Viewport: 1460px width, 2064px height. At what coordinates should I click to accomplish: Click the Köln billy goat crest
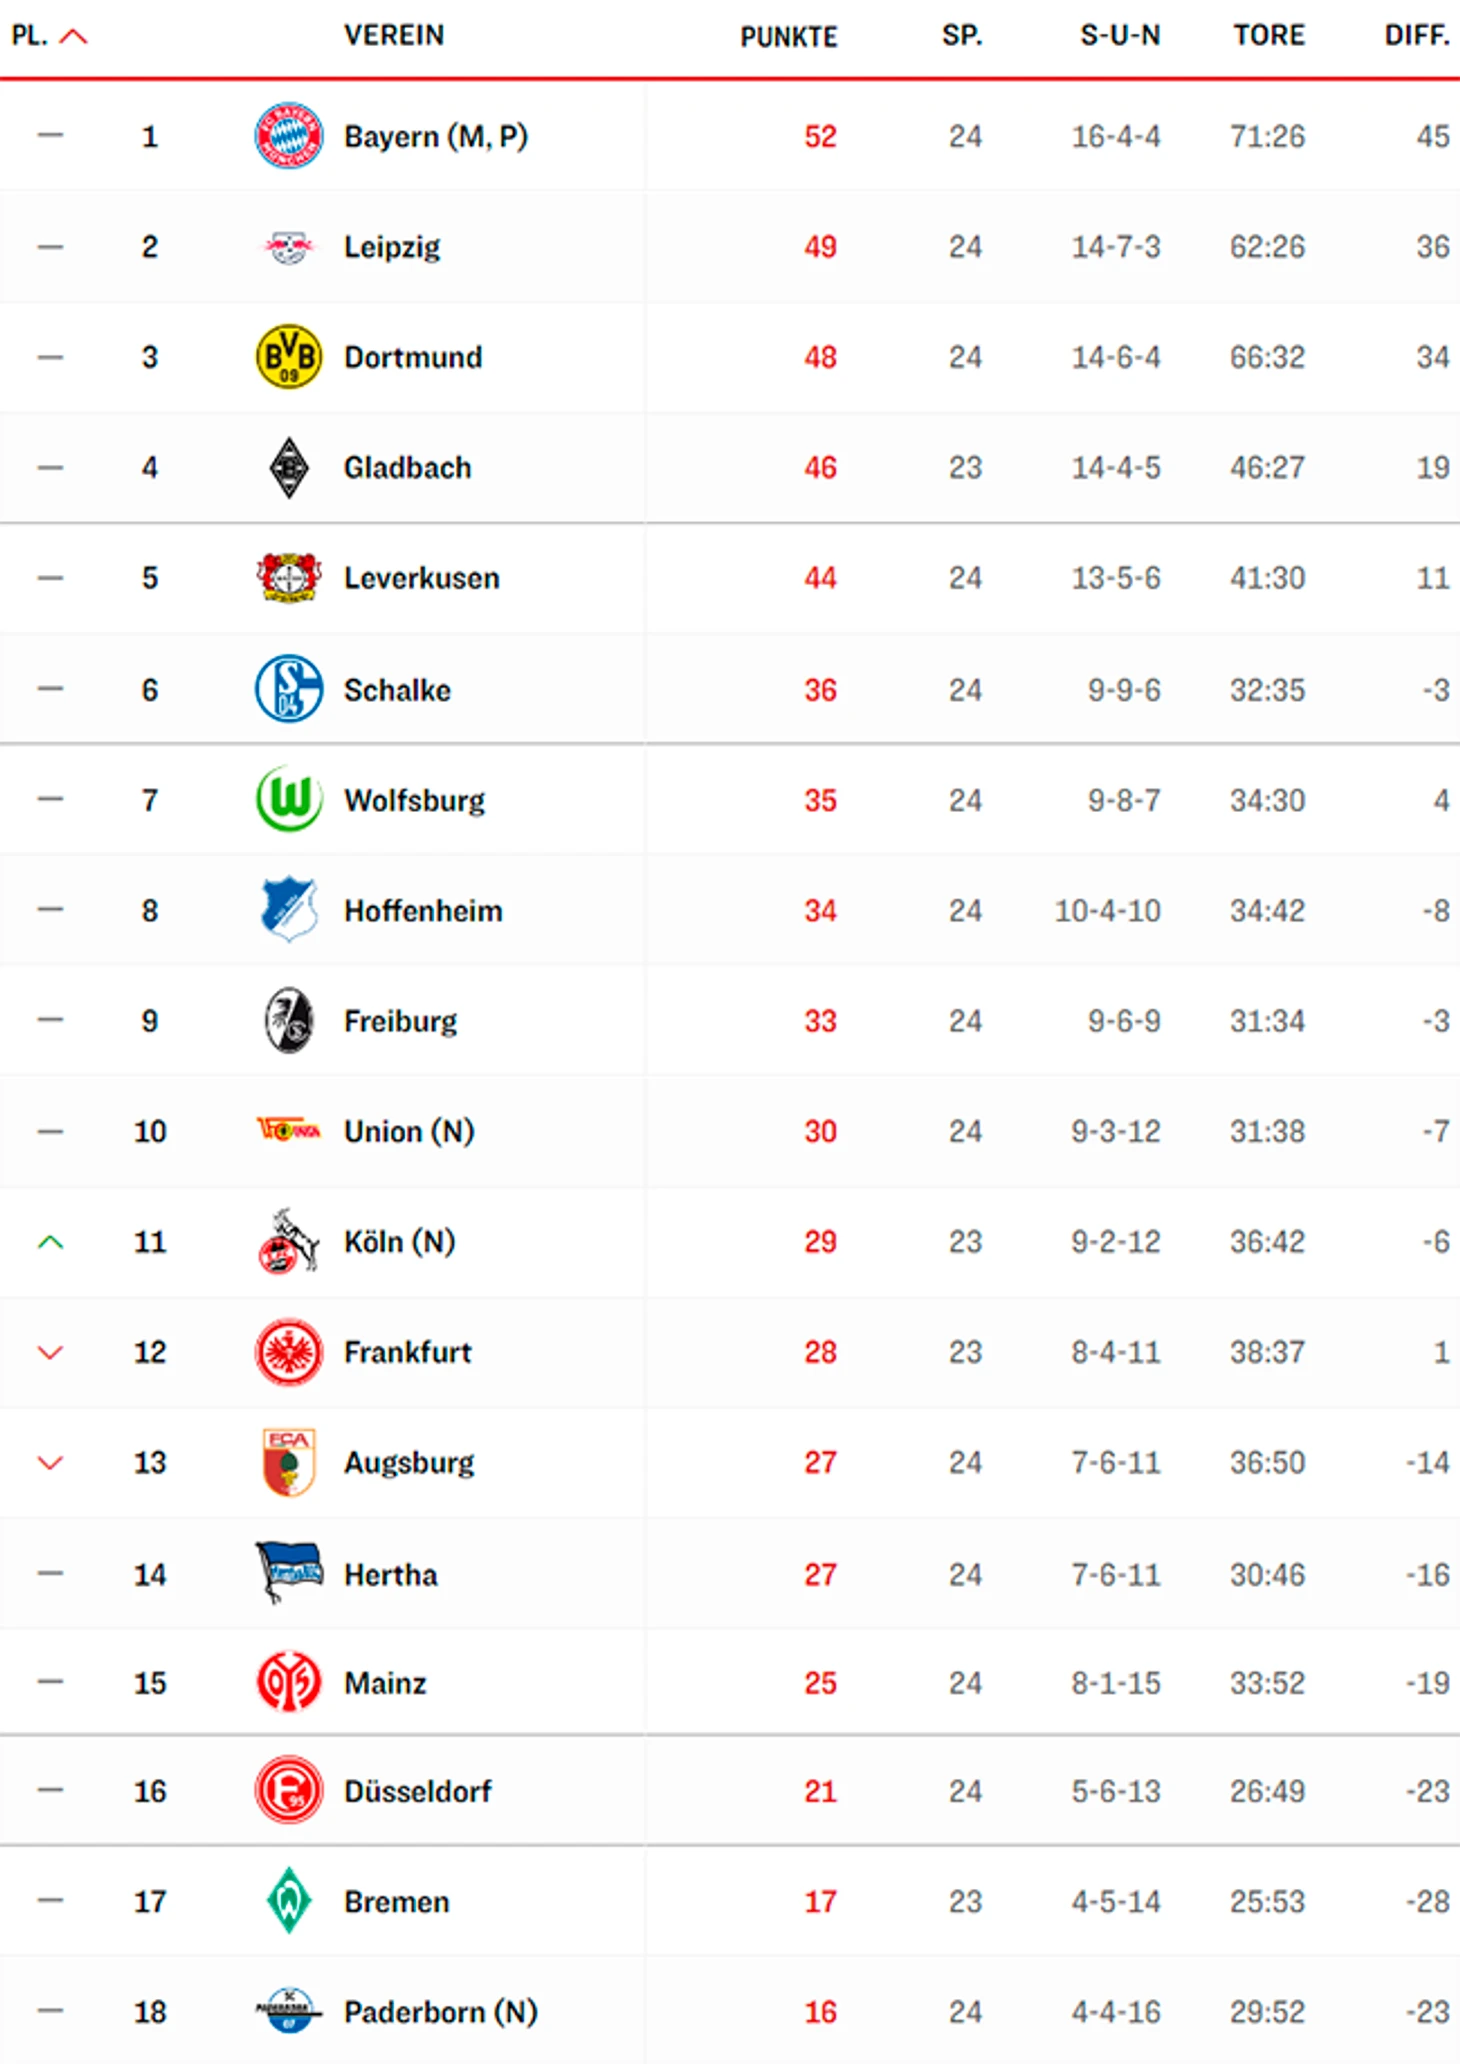point(288,1241)
